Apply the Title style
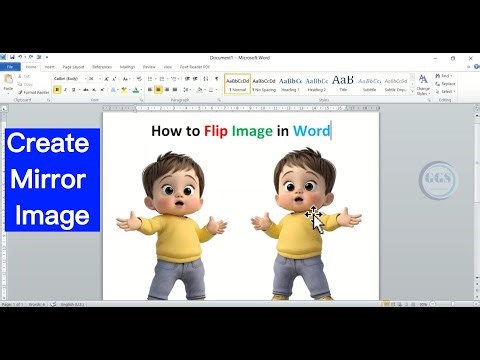480x360 pixels. (343, 84)
